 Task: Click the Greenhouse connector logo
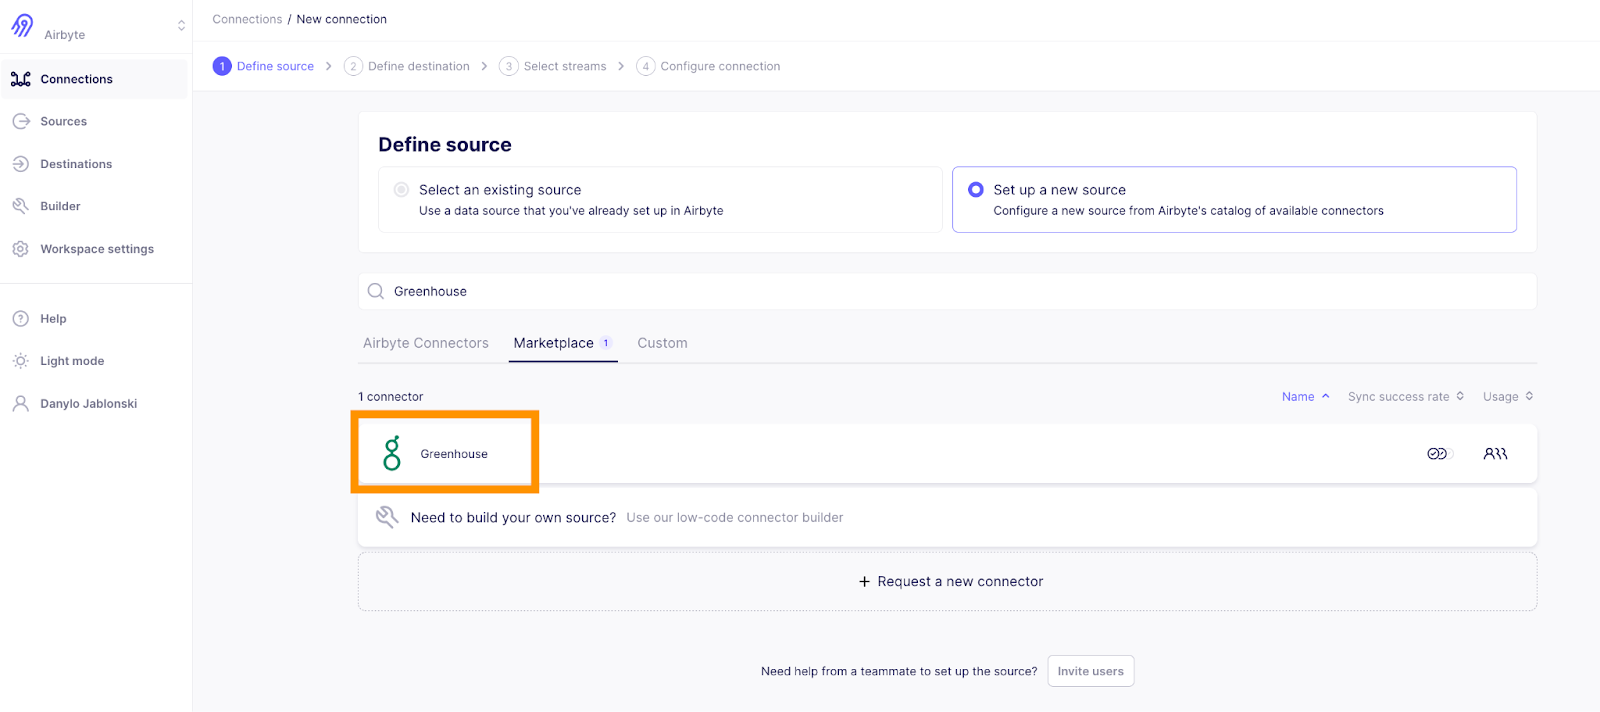click(x=392, y=453)
